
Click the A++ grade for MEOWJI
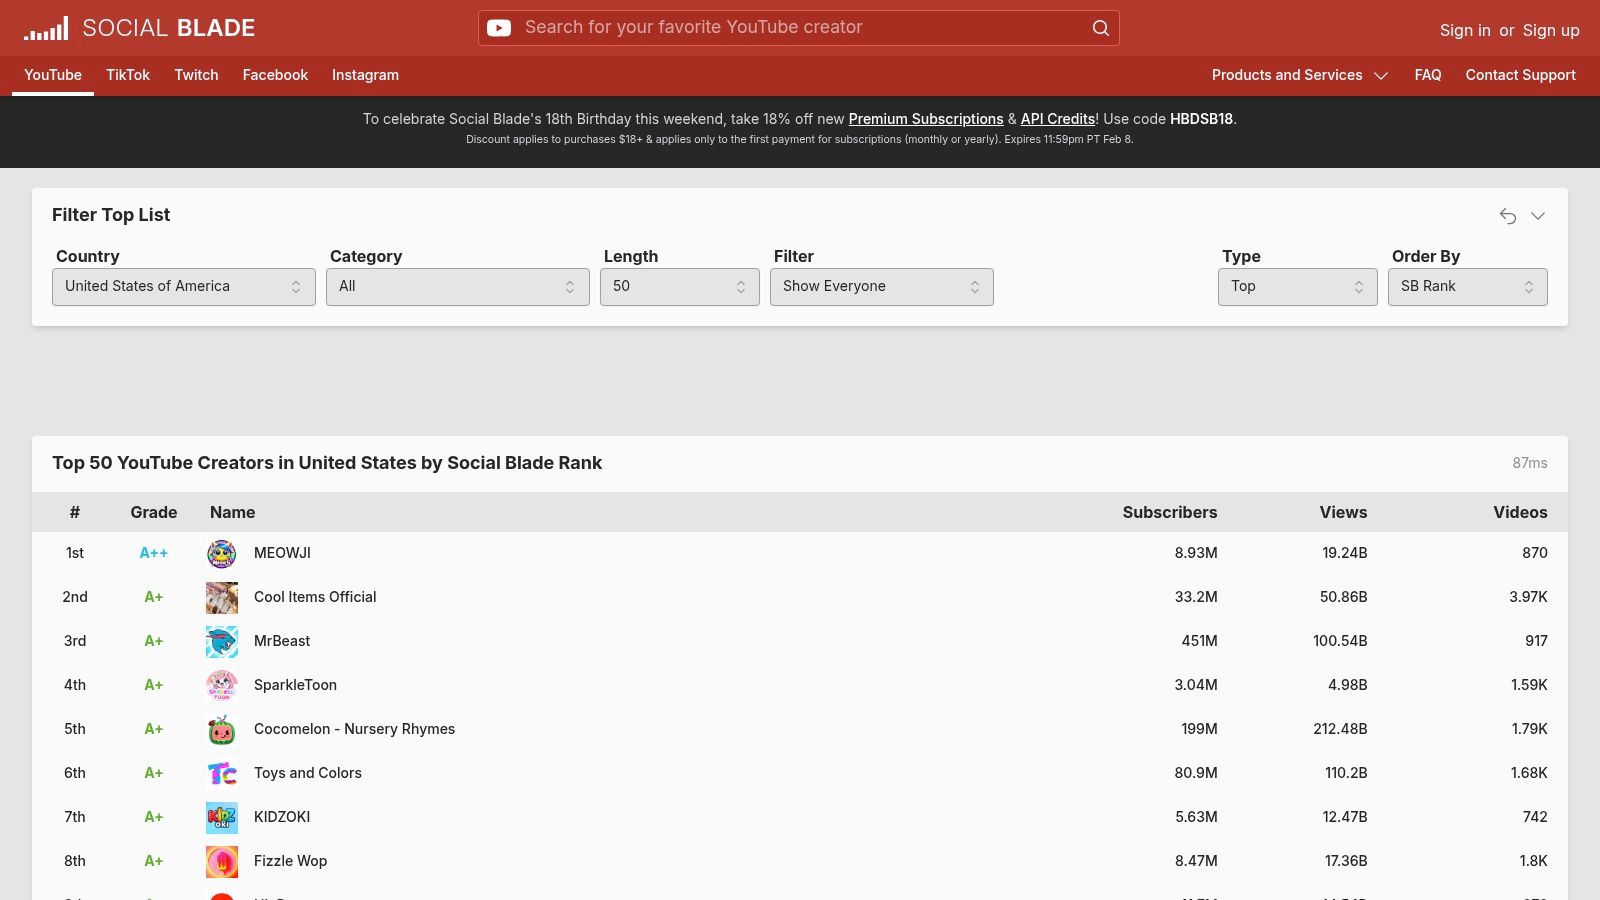(x=154, y=553)
